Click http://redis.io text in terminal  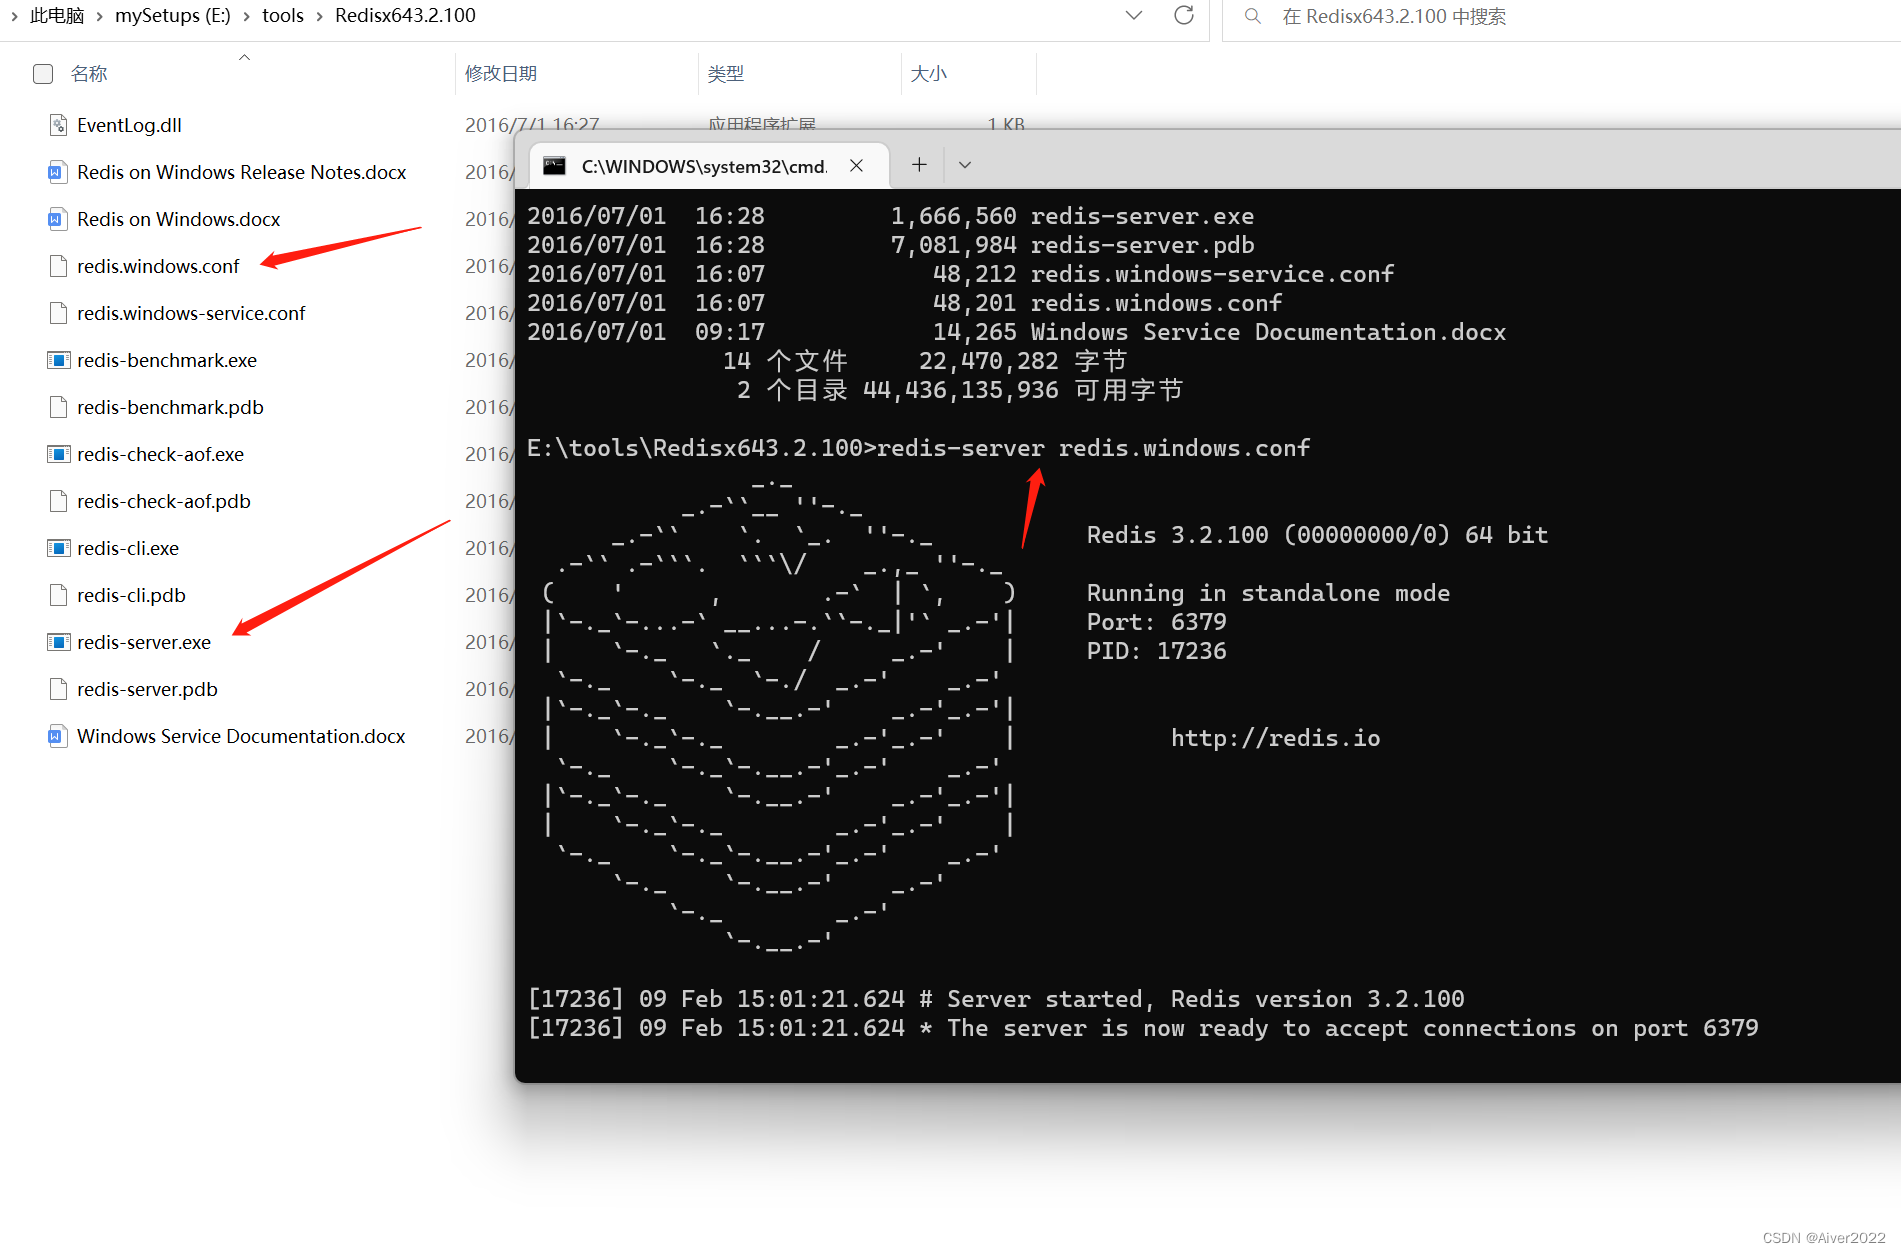(1275, 738)
